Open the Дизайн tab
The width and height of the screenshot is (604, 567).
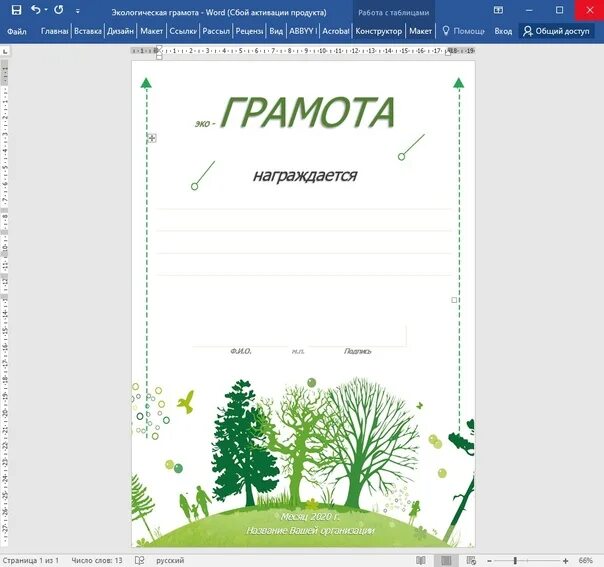pos(121,31)
